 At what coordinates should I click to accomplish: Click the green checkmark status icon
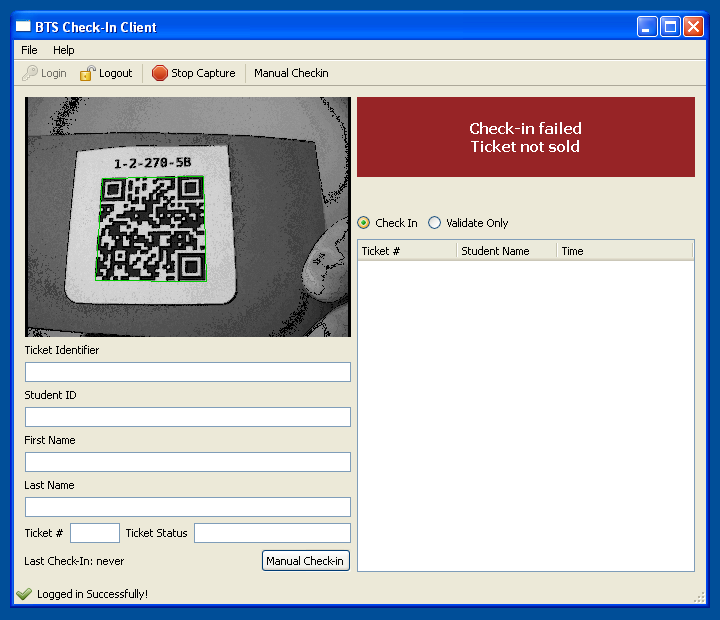[x=24, y=594]
